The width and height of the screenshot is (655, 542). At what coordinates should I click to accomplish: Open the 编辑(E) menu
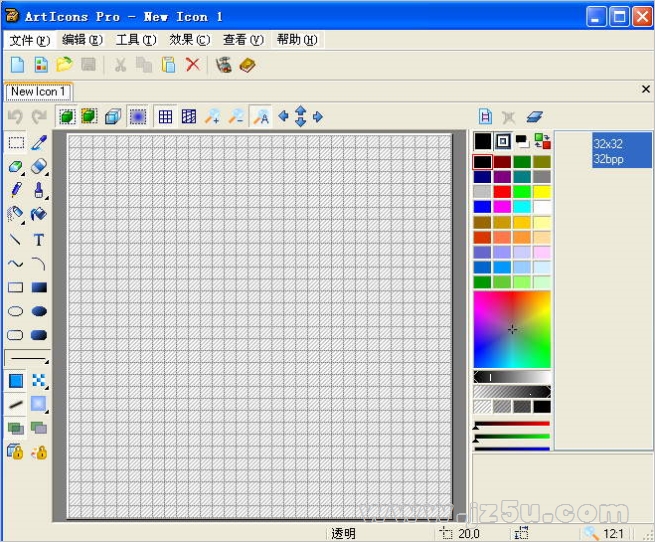point(82,40)
